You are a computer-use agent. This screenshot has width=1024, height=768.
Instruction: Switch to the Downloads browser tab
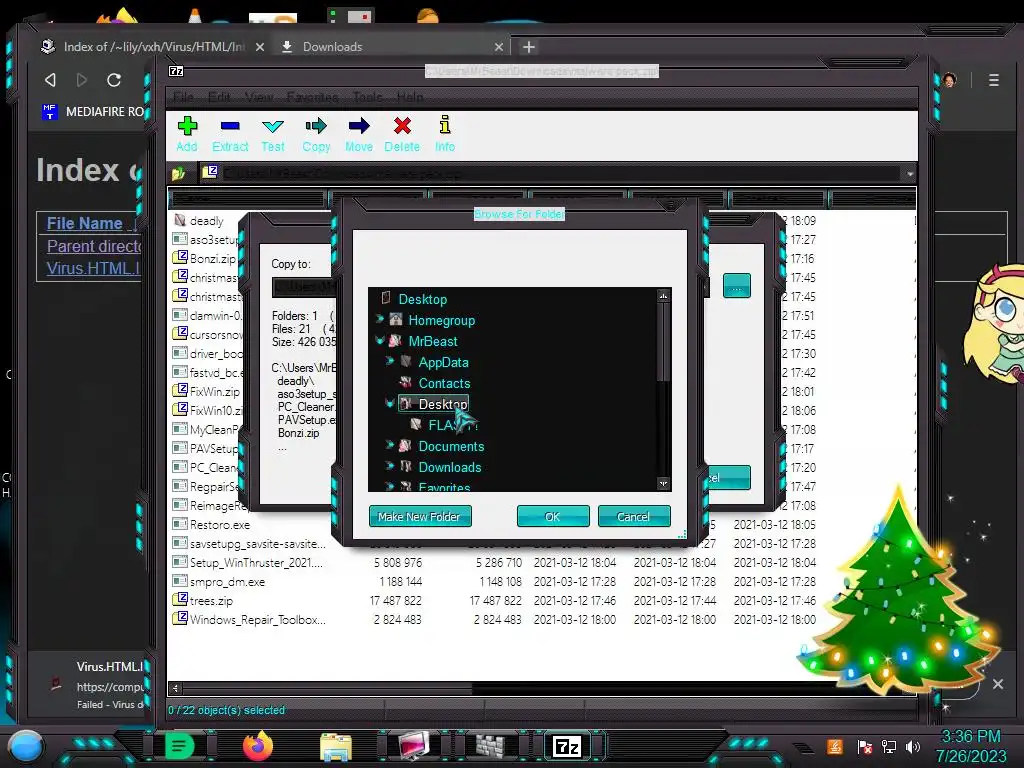tap(391, 47)
